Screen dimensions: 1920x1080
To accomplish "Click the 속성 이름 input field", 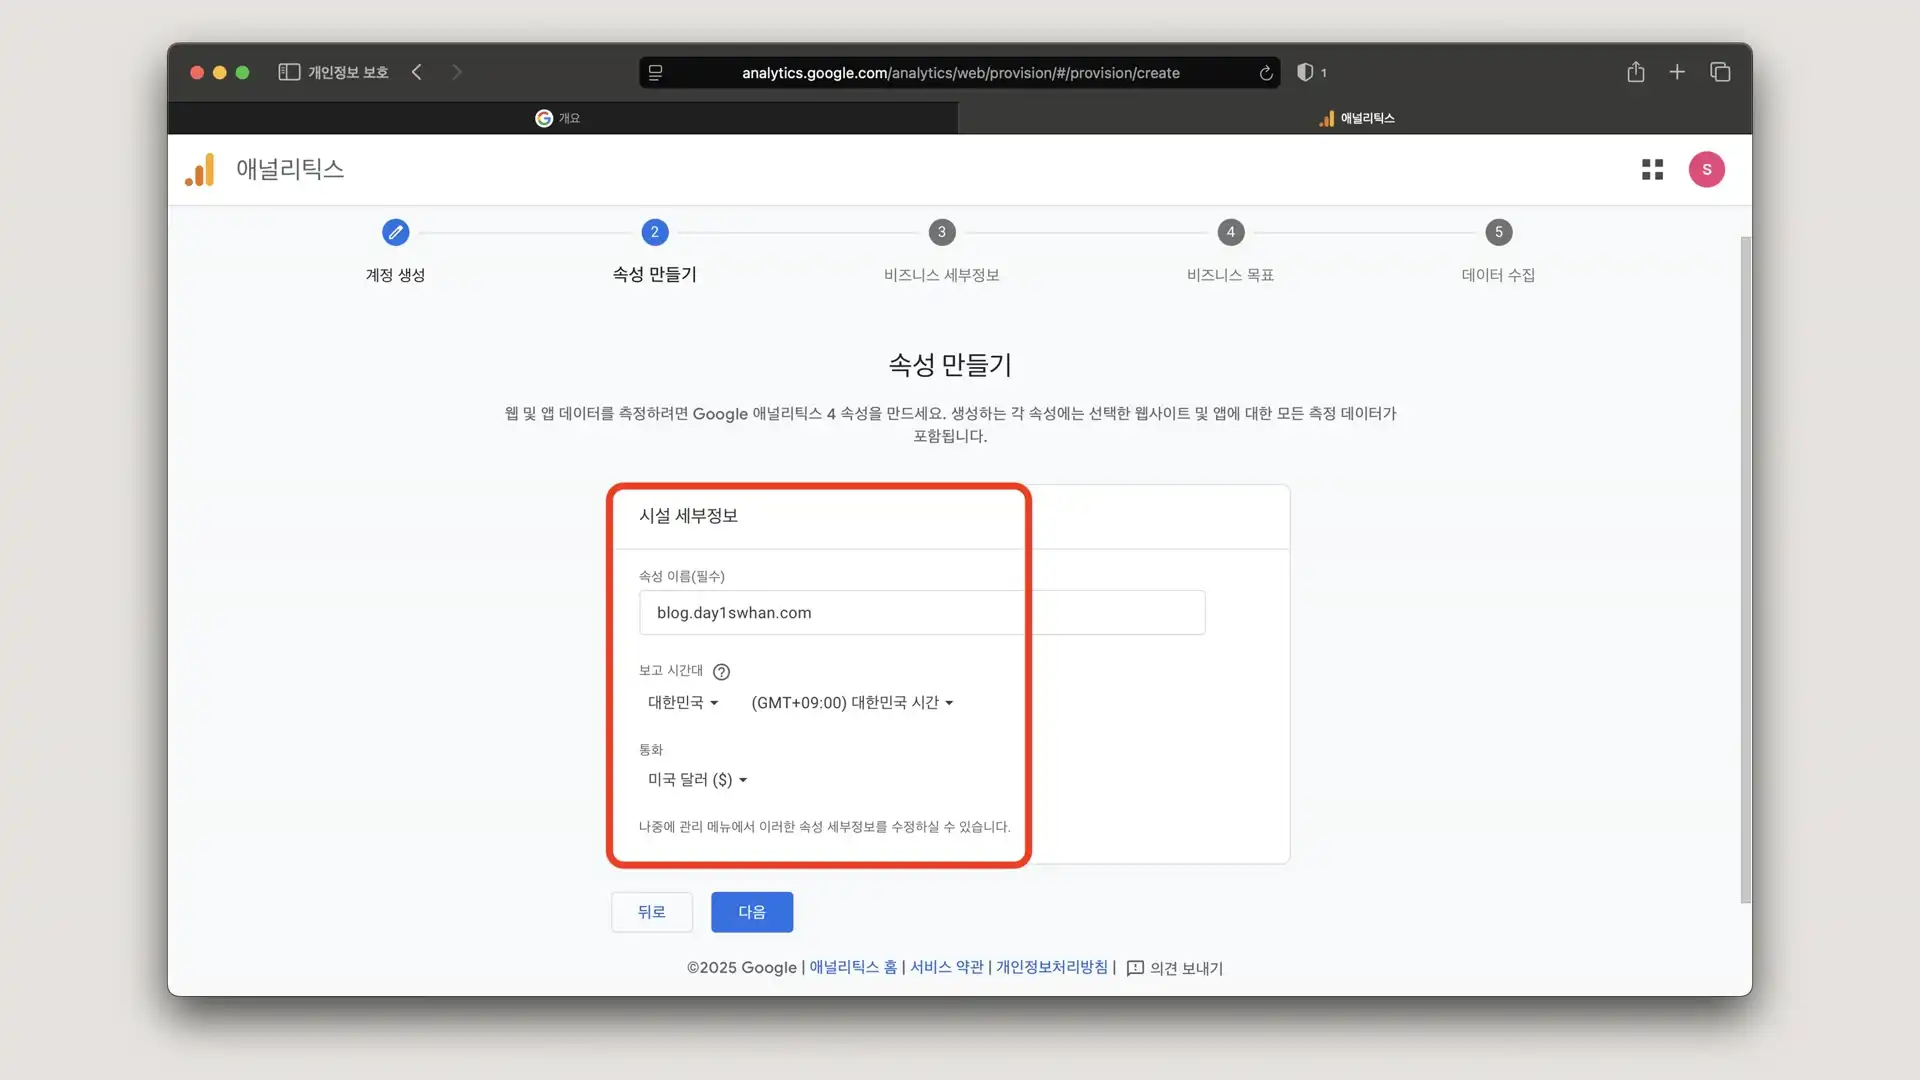I will (x=922, y=612).
